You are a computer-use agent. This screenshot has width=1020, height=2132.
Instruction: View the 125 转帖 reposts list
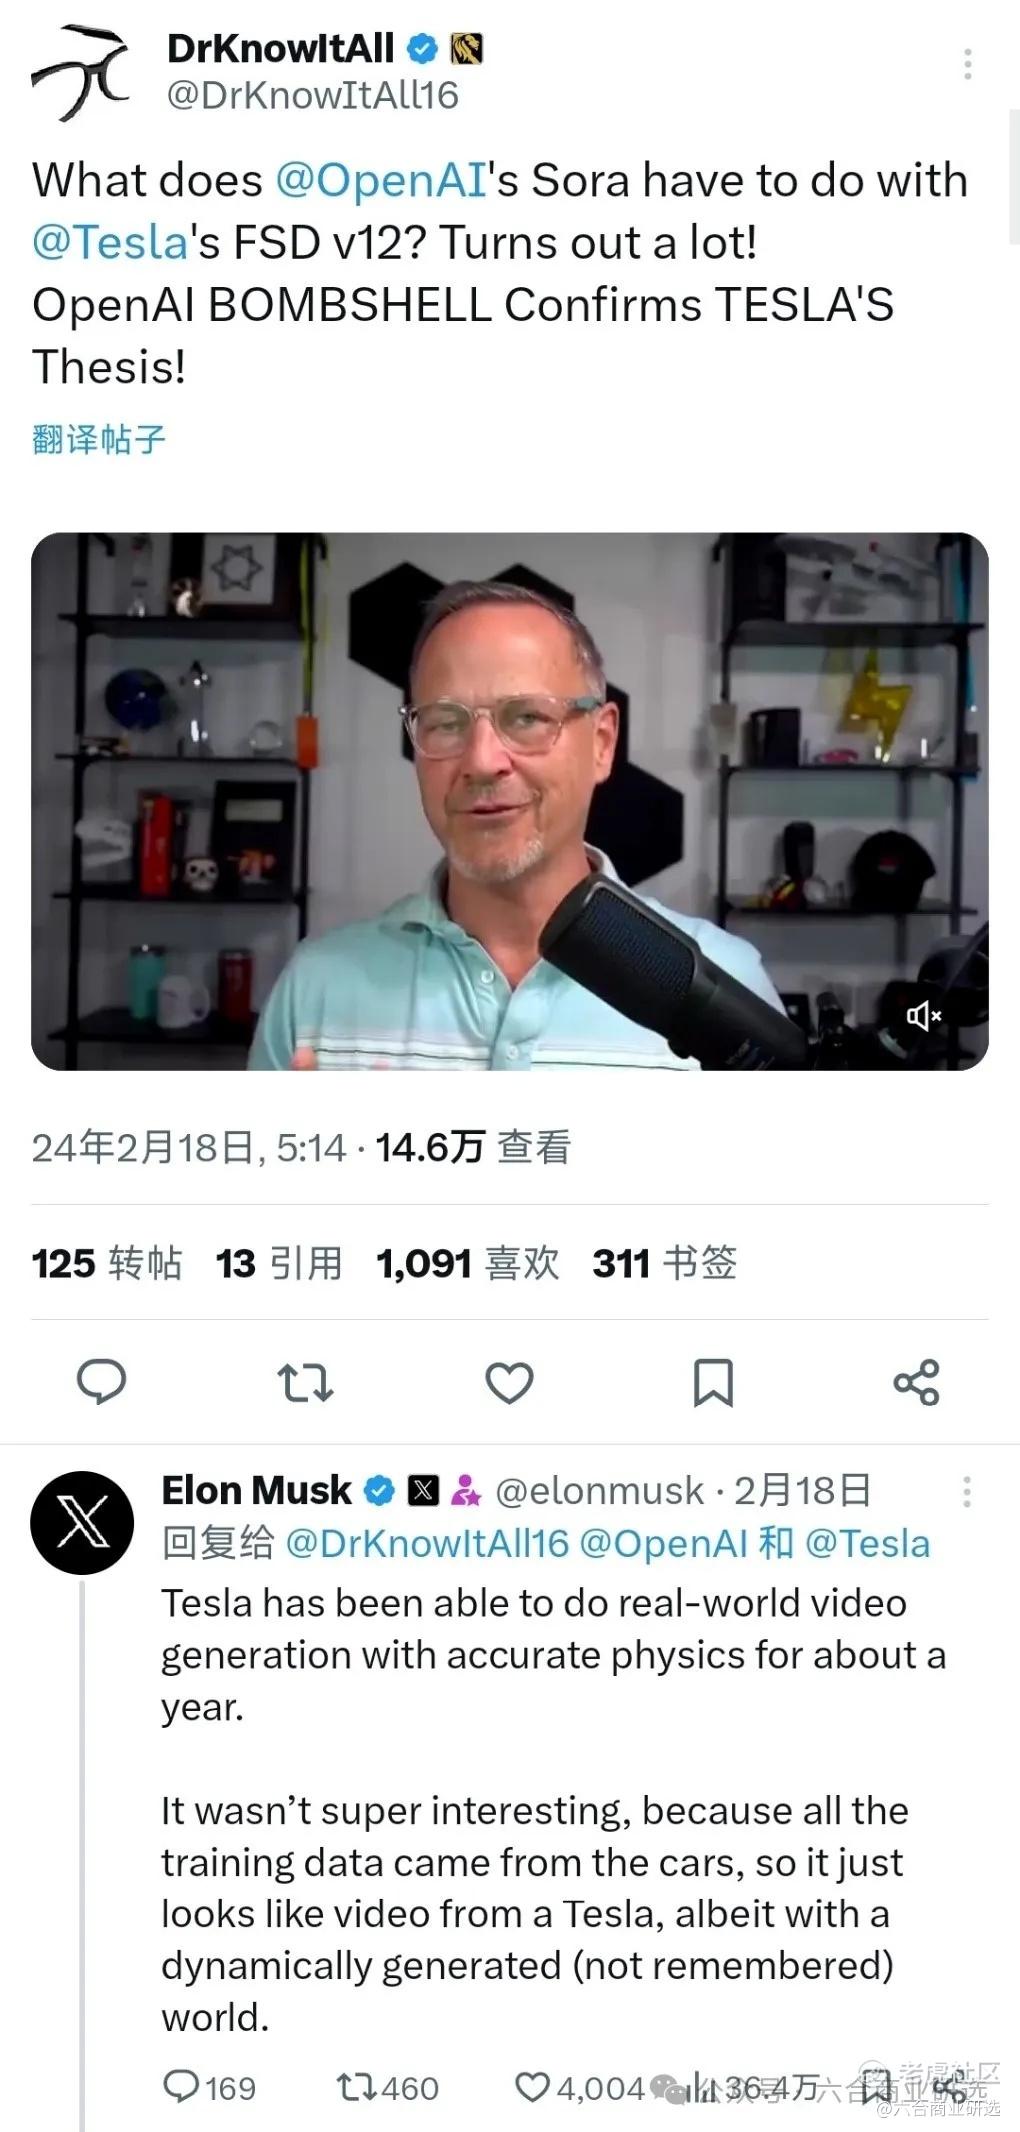[x=107, y=1263]
